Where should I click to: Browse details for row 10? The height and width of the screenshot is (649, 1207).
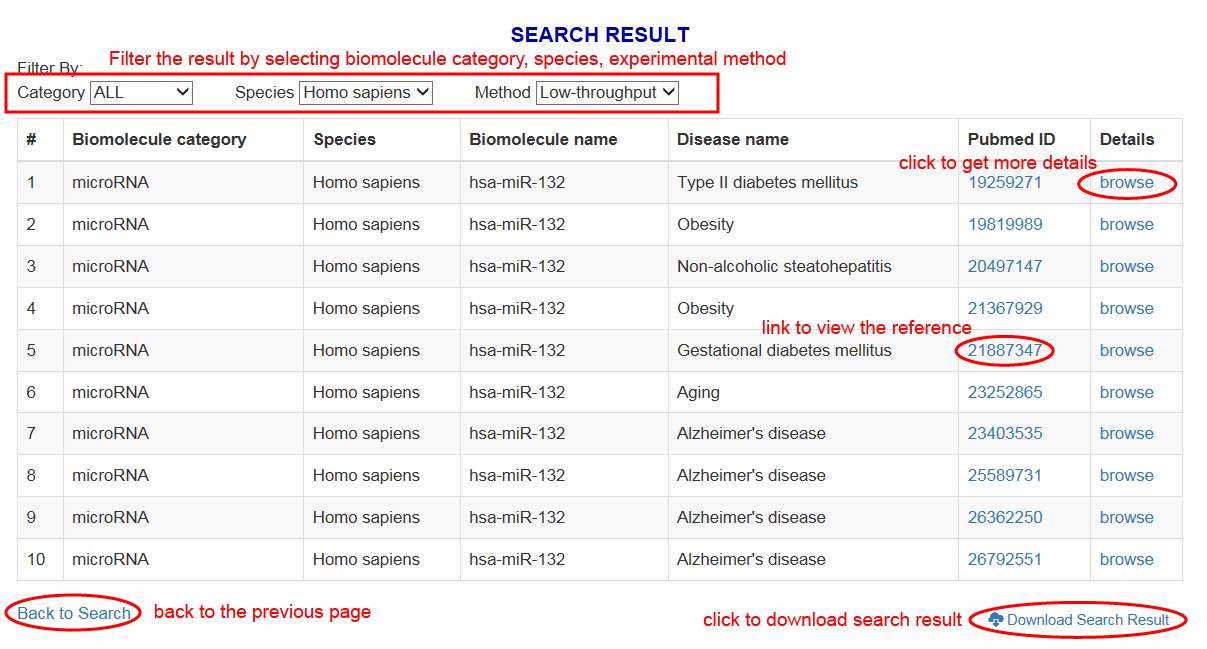click(1126, 559)
